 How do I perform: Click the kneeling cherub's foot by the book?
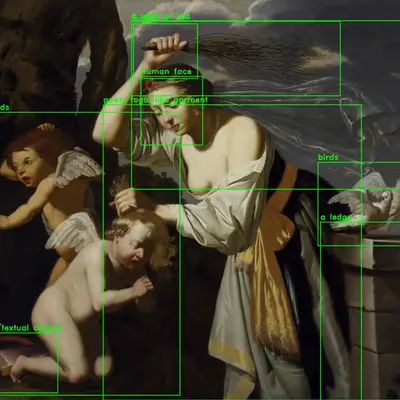pos(20,367)
